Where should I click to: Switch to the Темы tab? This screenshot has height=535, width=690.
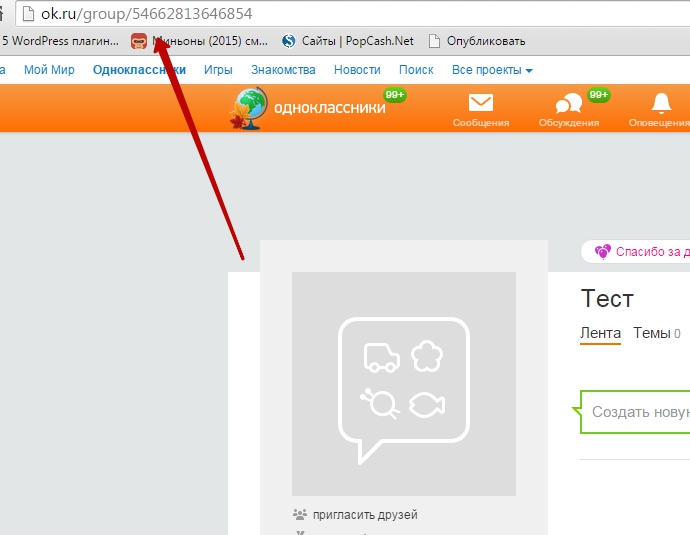click(x=651, y=333)
